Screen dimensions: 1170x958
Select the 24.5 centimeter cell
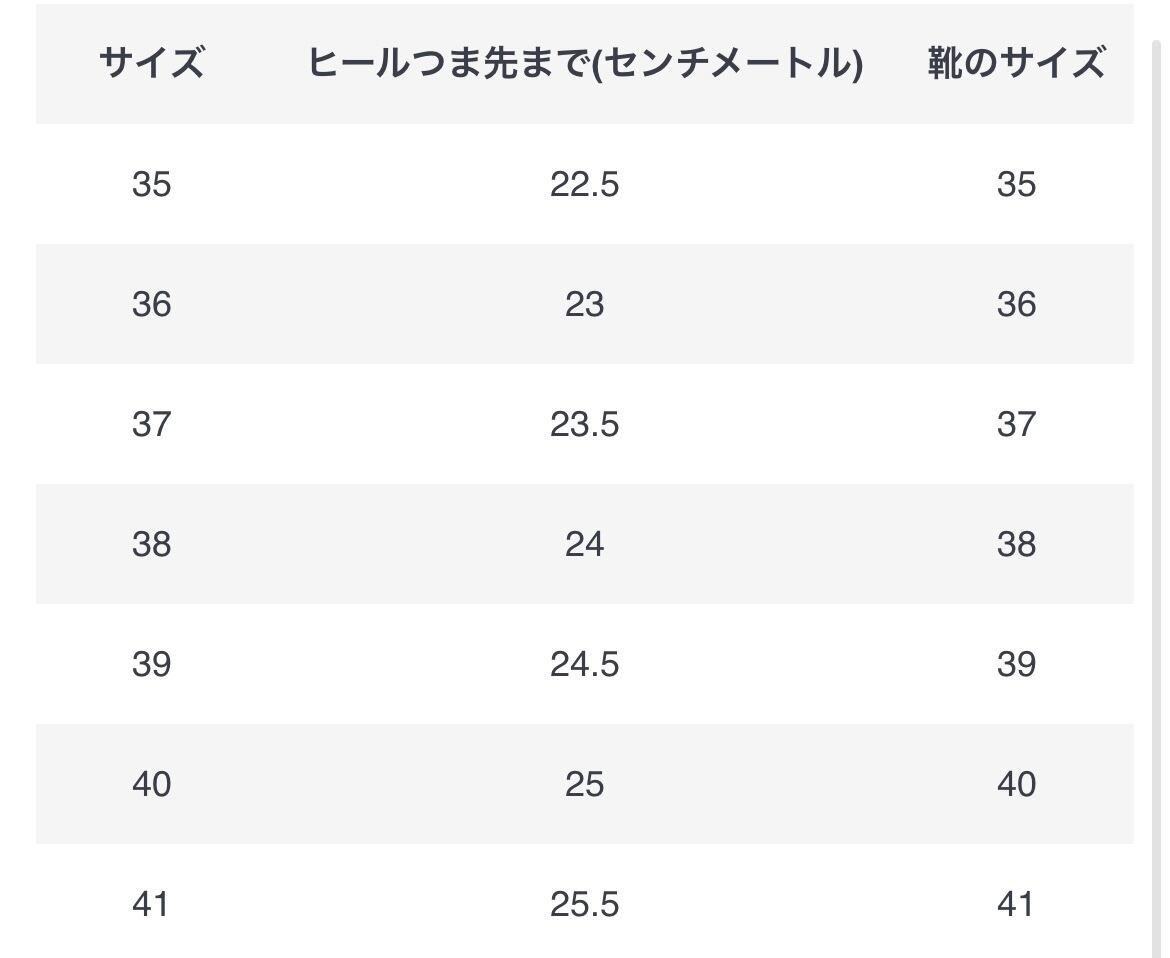point(585,664)
